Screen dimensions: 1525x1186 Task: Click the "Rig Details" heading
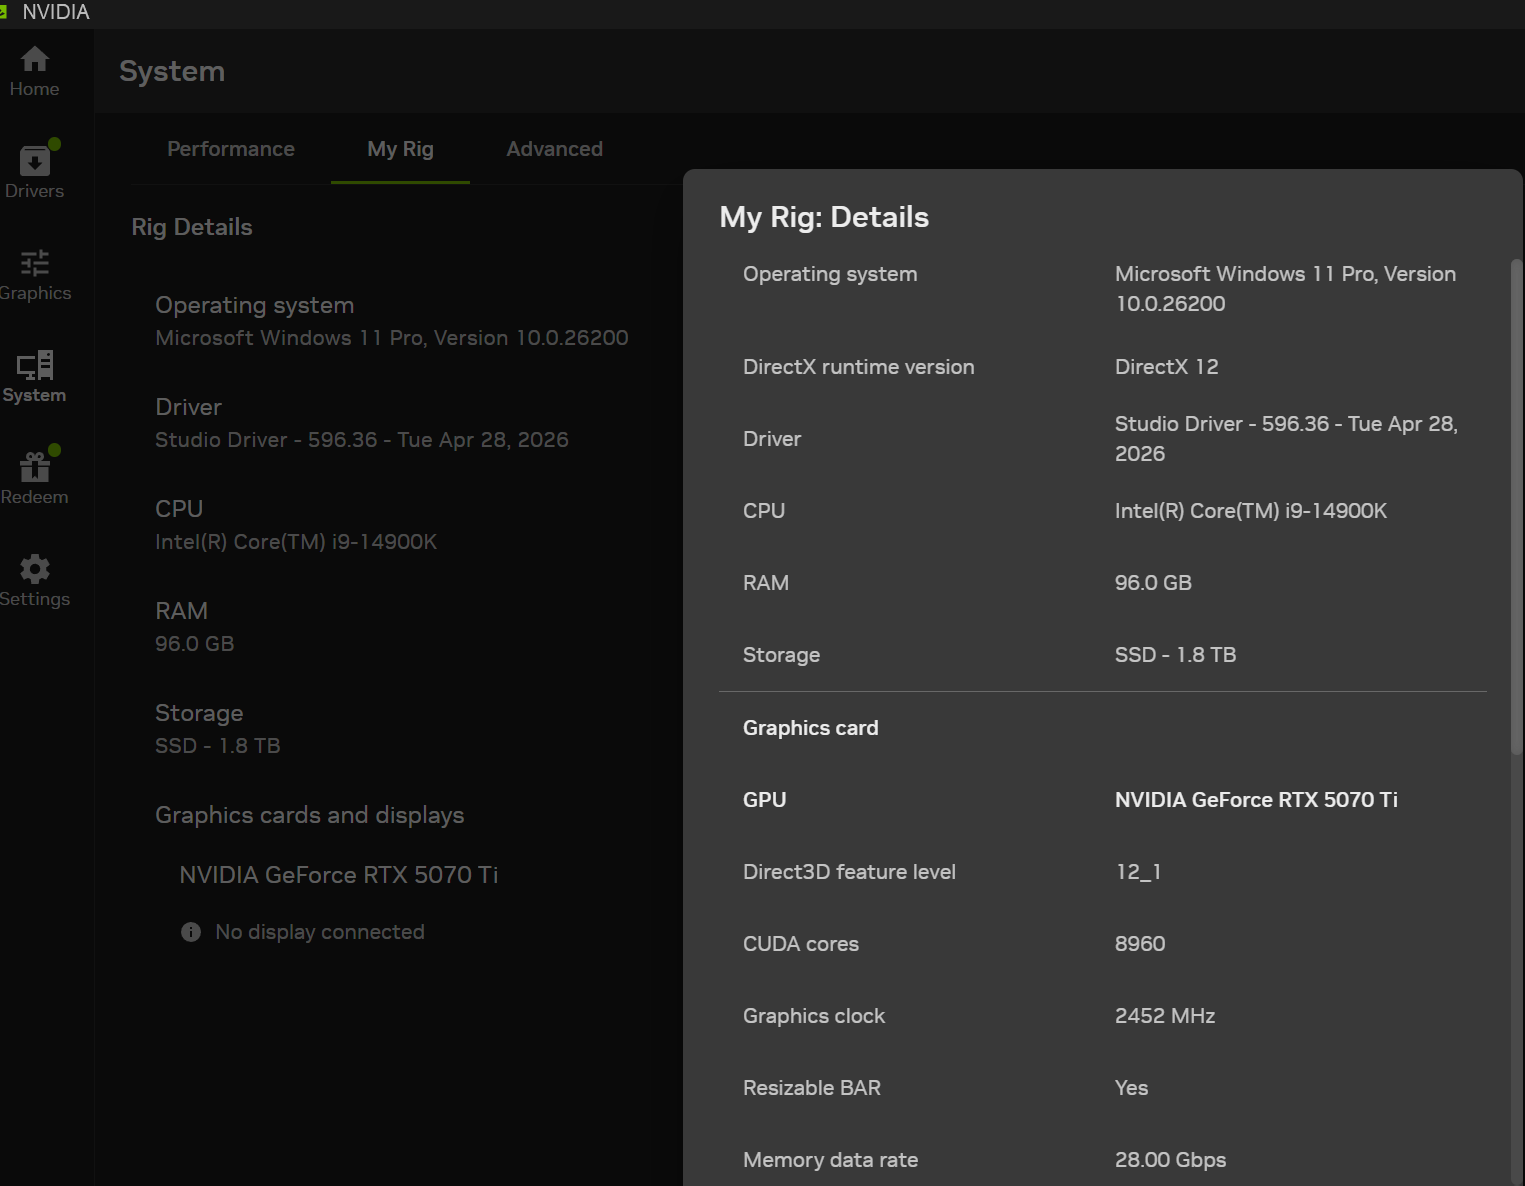coord(192,227)
